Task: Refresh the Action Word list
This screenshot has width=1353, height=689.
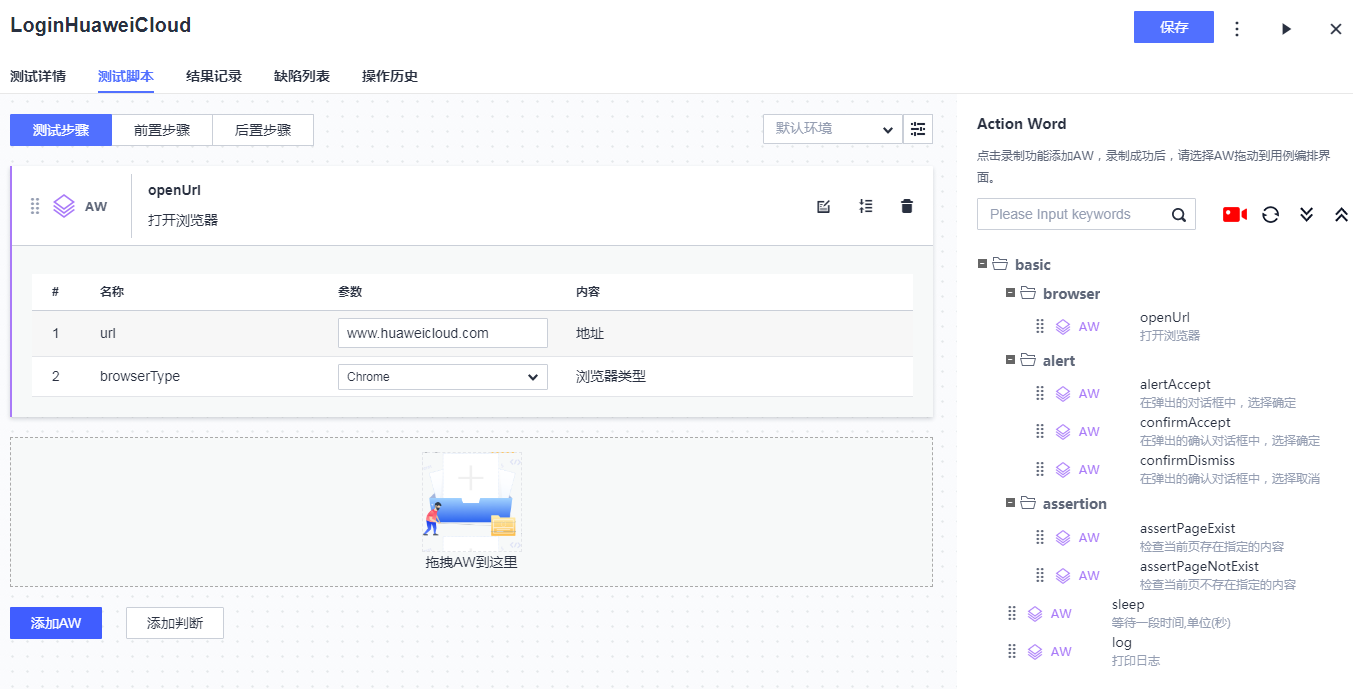Action: [x=1270, y=214]
